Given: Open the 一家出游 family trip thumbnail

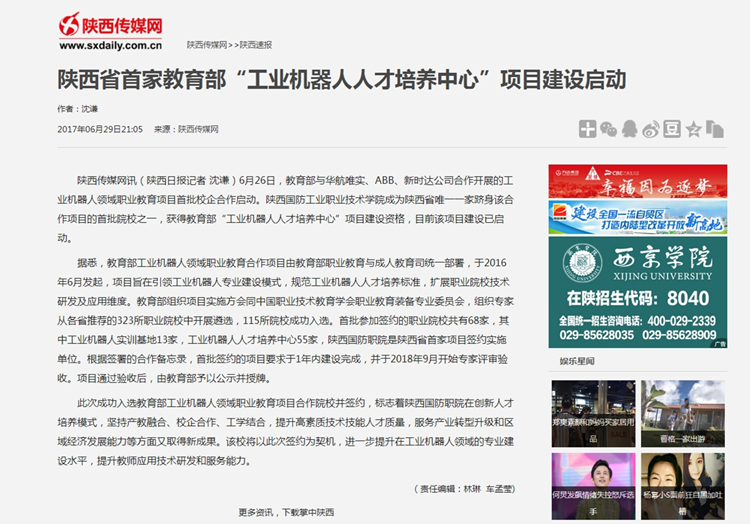Looking at the screenshot, I should (x=683, y=414).
